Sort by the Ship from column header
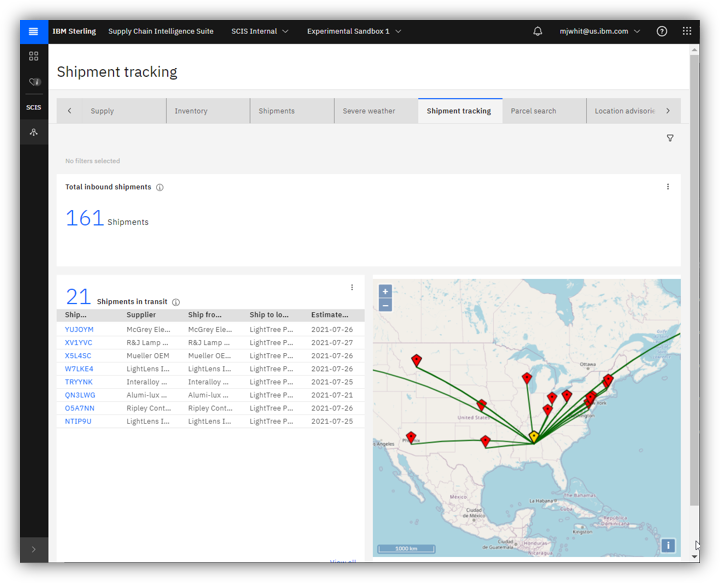720x583 pixels. 204,314
